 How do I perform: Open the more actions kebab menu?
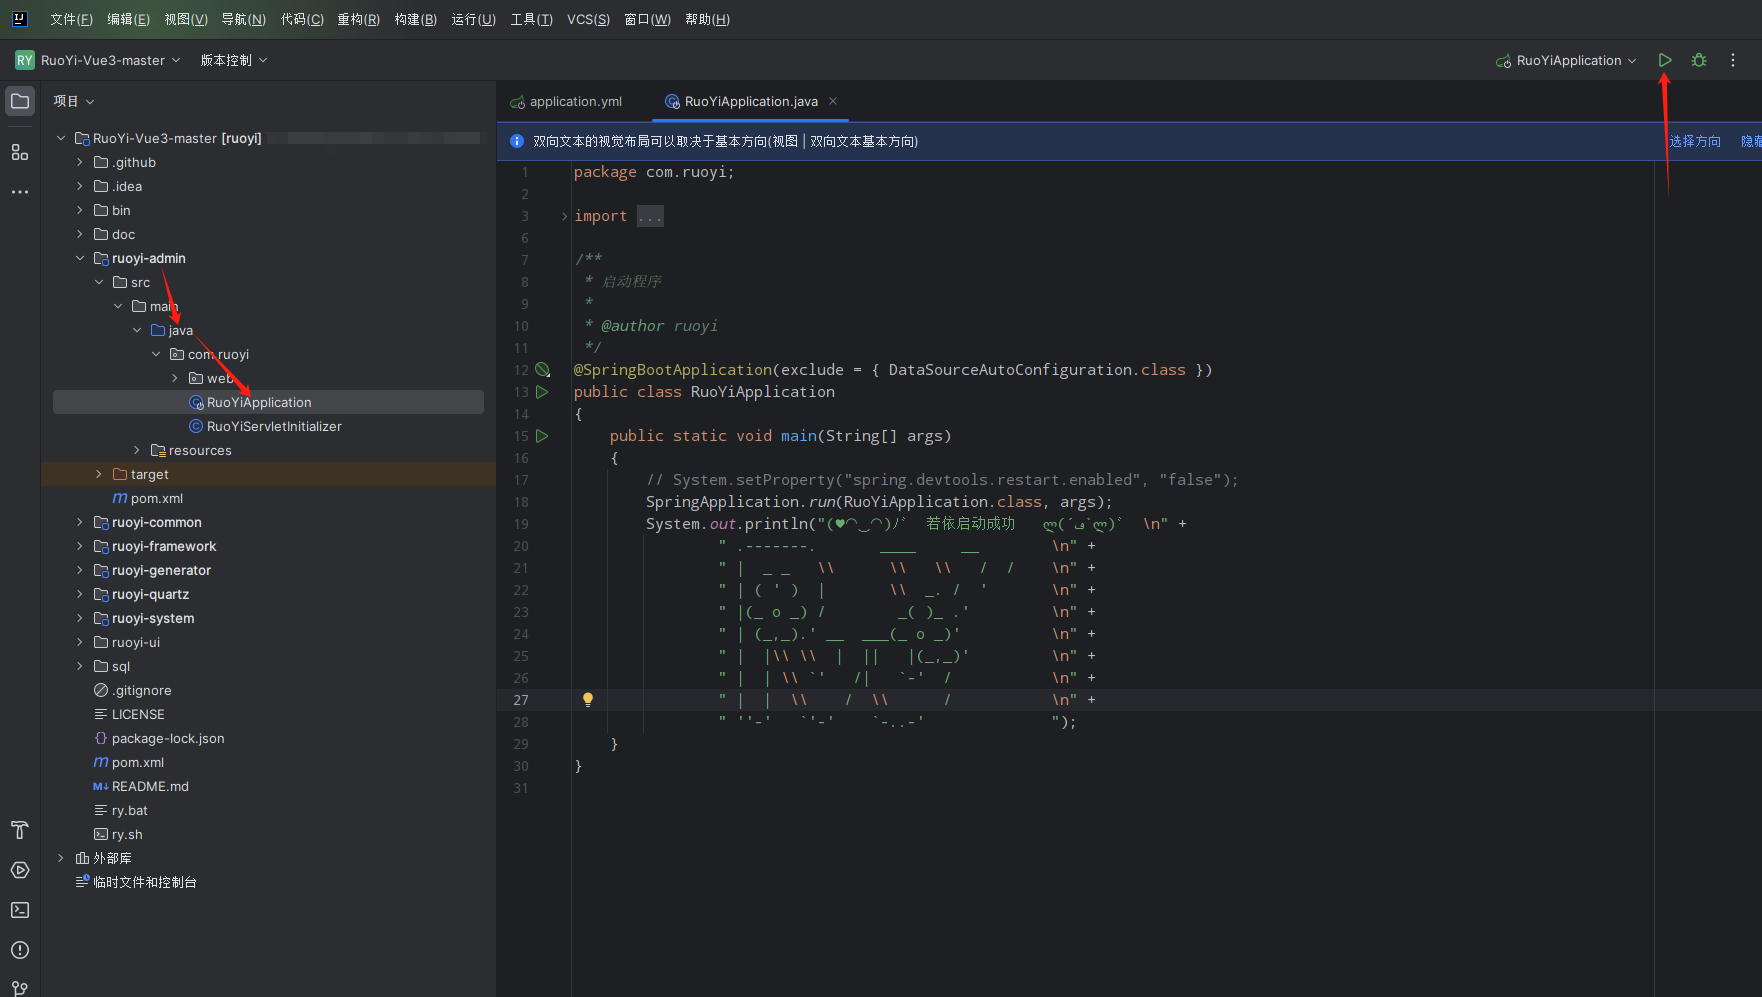[x=1733, y=60]
